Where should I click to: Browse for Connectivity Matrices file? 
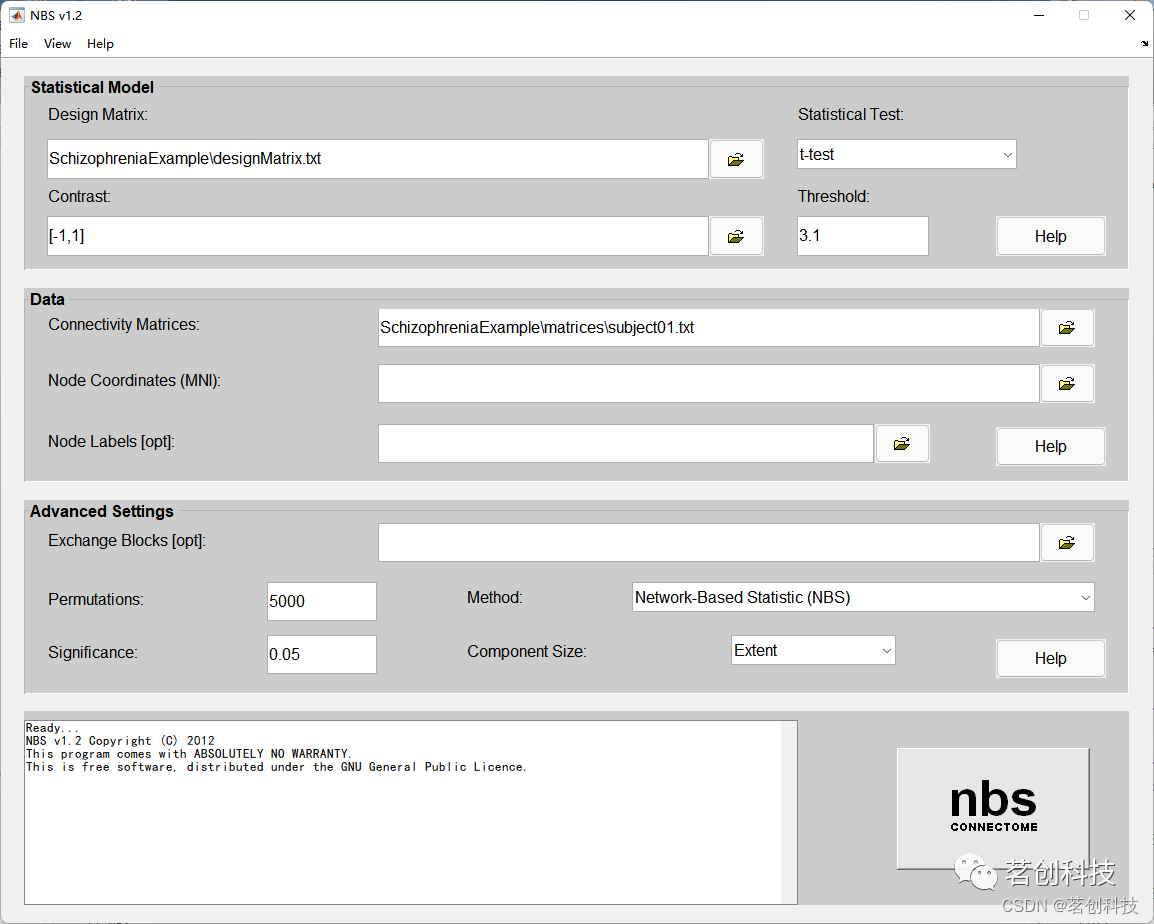(x=1067, y=327)
